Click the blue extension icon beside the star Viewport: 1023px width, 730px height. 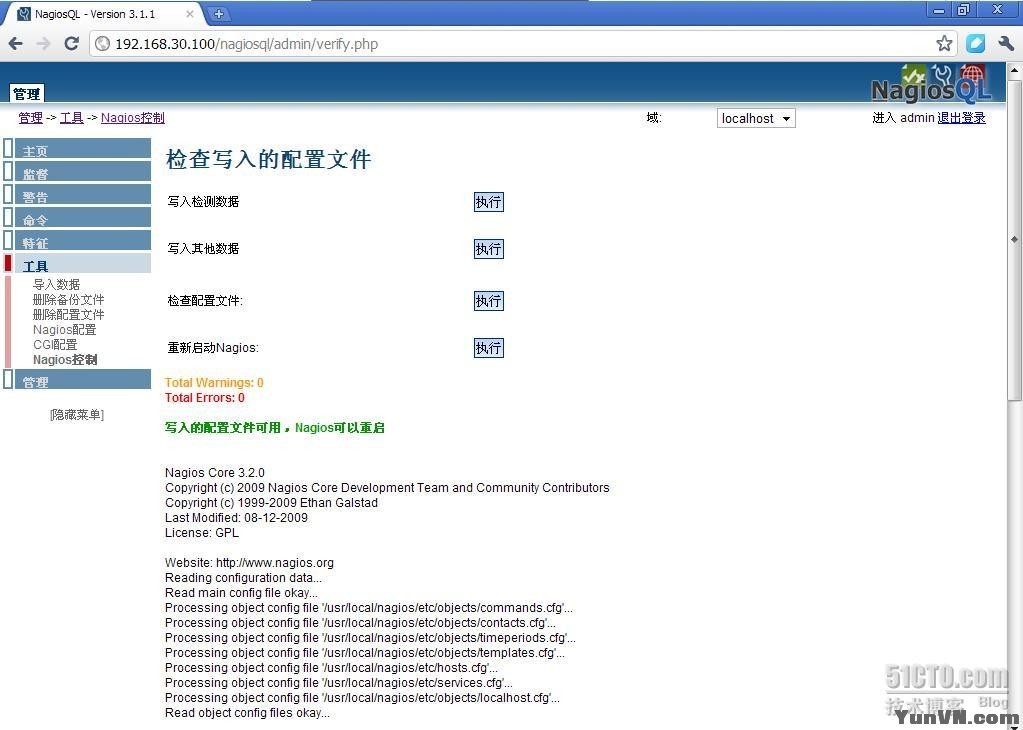(x=975, y=44)
